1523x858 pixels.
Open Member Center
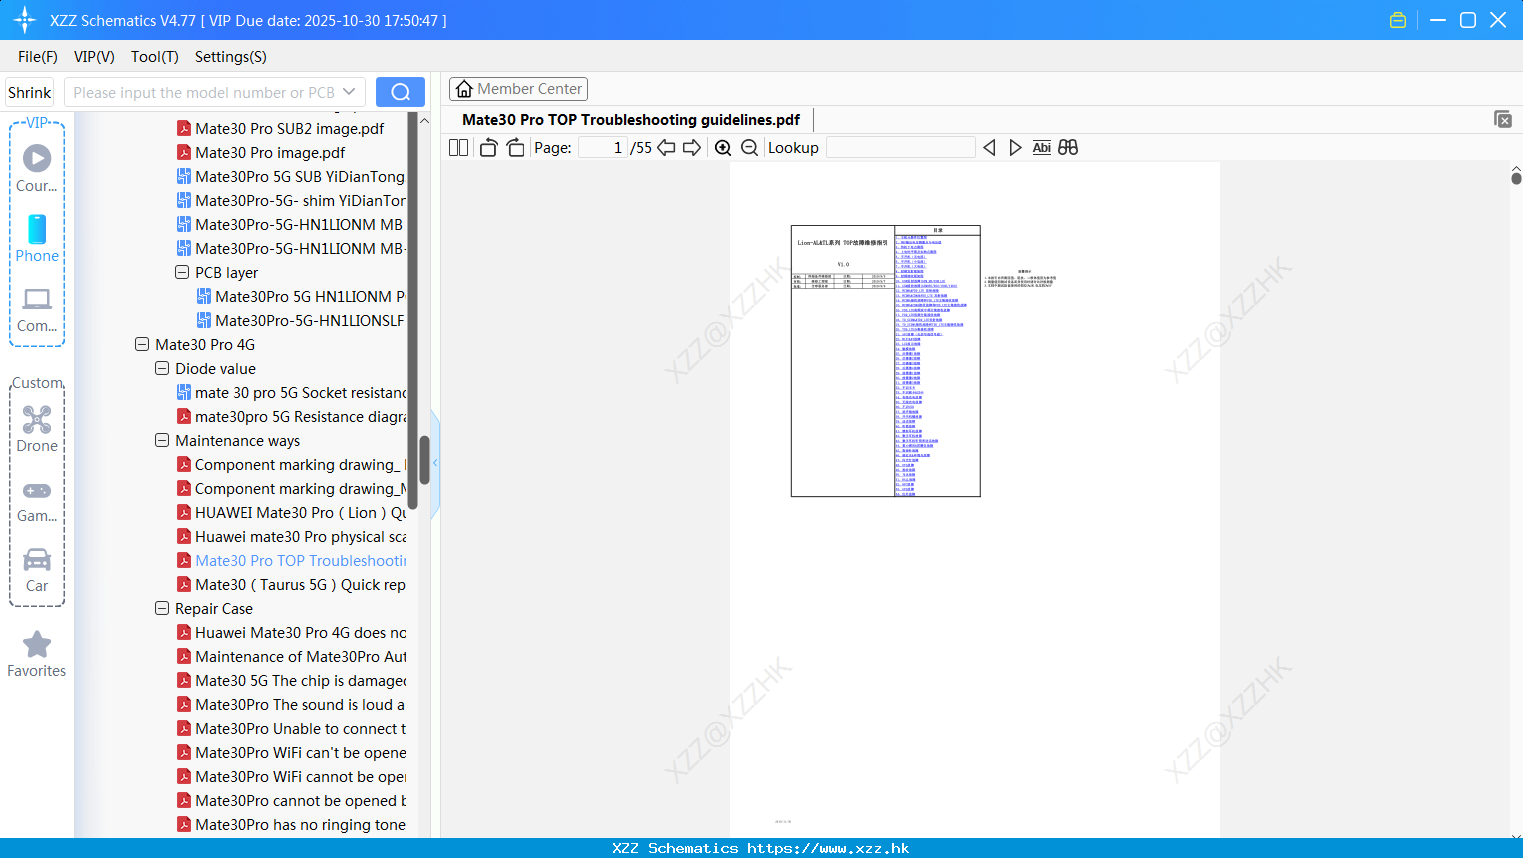pyautogui.click(x=518, y=89)
